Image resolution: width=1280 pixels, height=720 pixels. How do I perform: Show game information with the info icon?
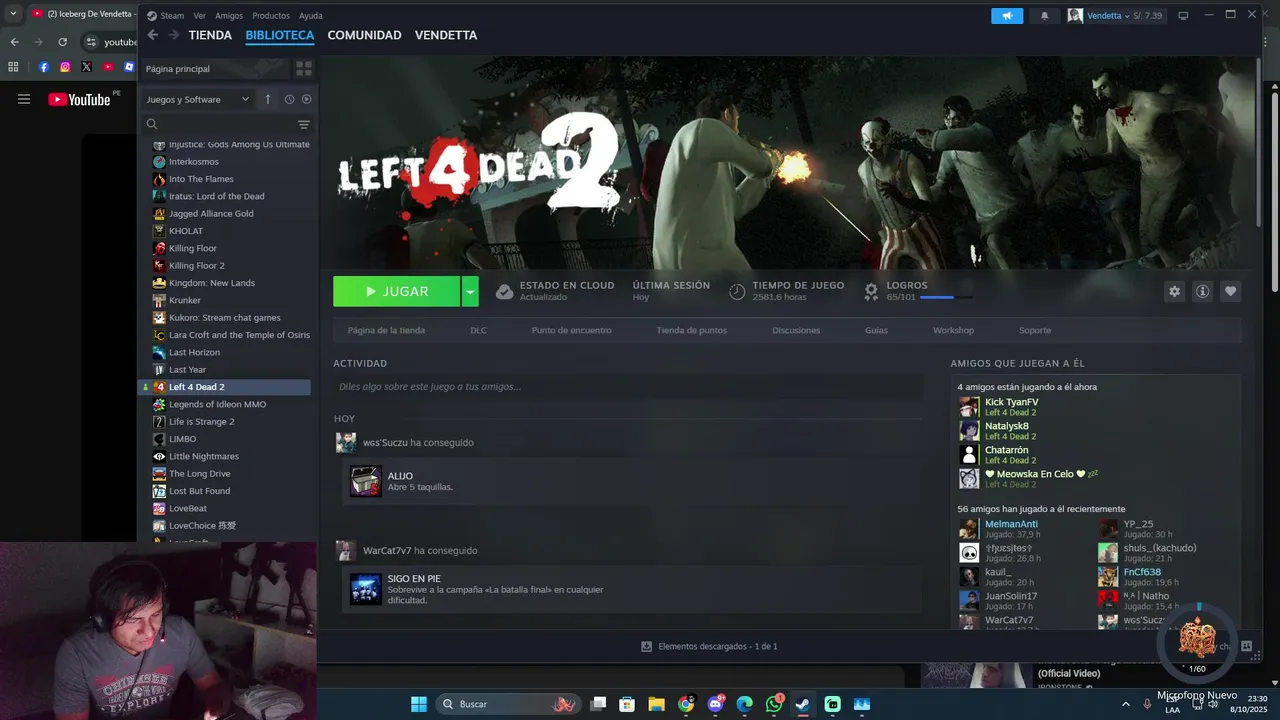(x=1202, y=291)
